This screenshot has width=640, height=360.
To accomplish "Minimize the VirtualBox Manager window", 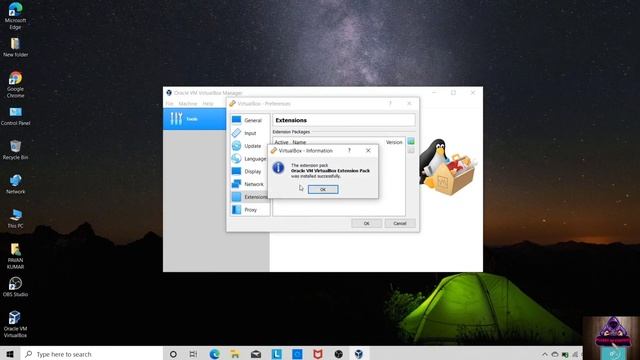I will (x=434, y=93).
